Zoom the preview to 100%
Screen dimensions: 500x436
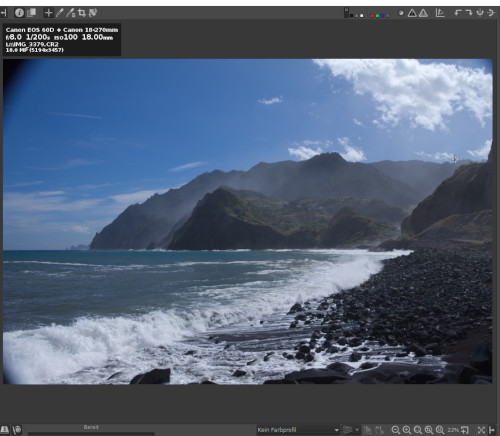440,430
